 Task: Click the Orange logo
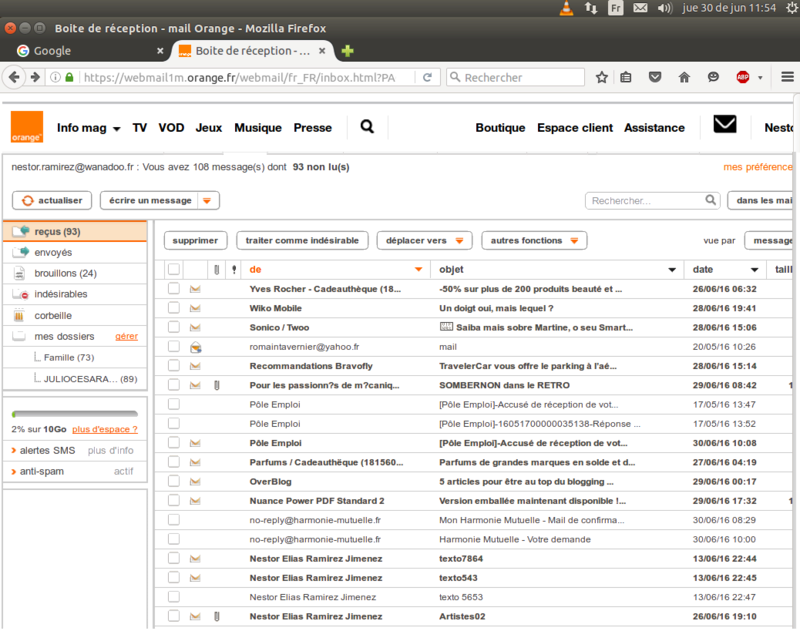(27, 127)
